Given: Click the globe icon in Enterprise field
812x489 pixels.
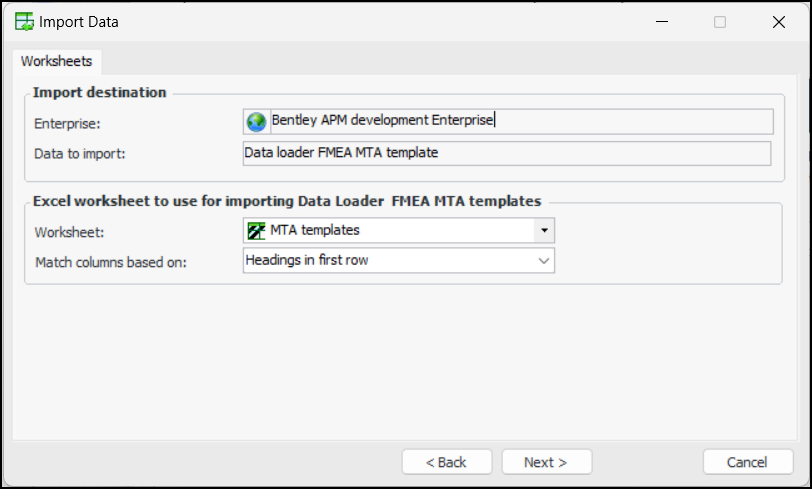Looking at the screenshot, I should [x=257, y=121].
